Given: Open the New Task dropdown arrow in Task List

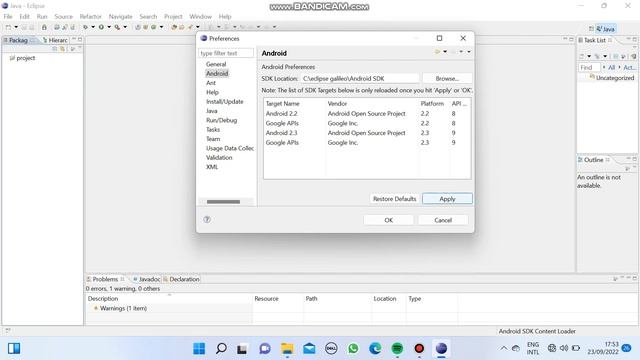Looking at the screenshot, I should click(x=589, y=56).
